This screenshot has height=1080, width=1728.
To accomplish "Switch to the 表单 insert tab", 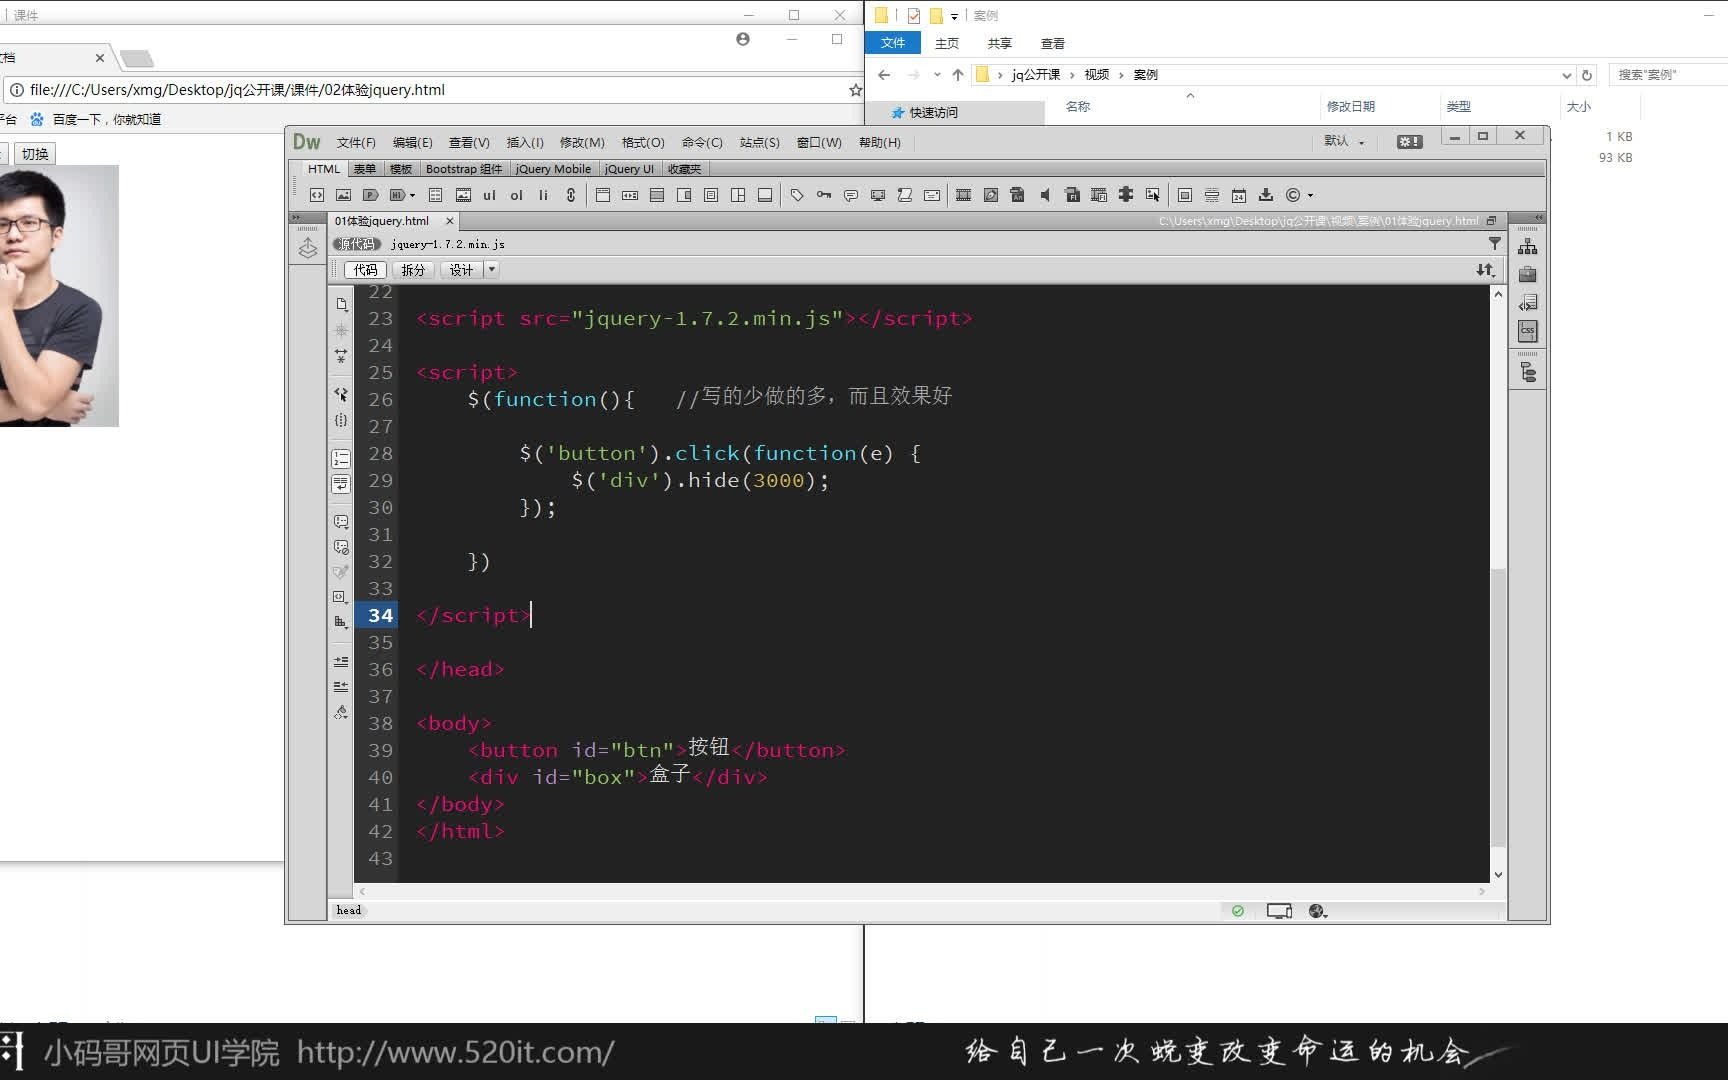I will 365,169.
